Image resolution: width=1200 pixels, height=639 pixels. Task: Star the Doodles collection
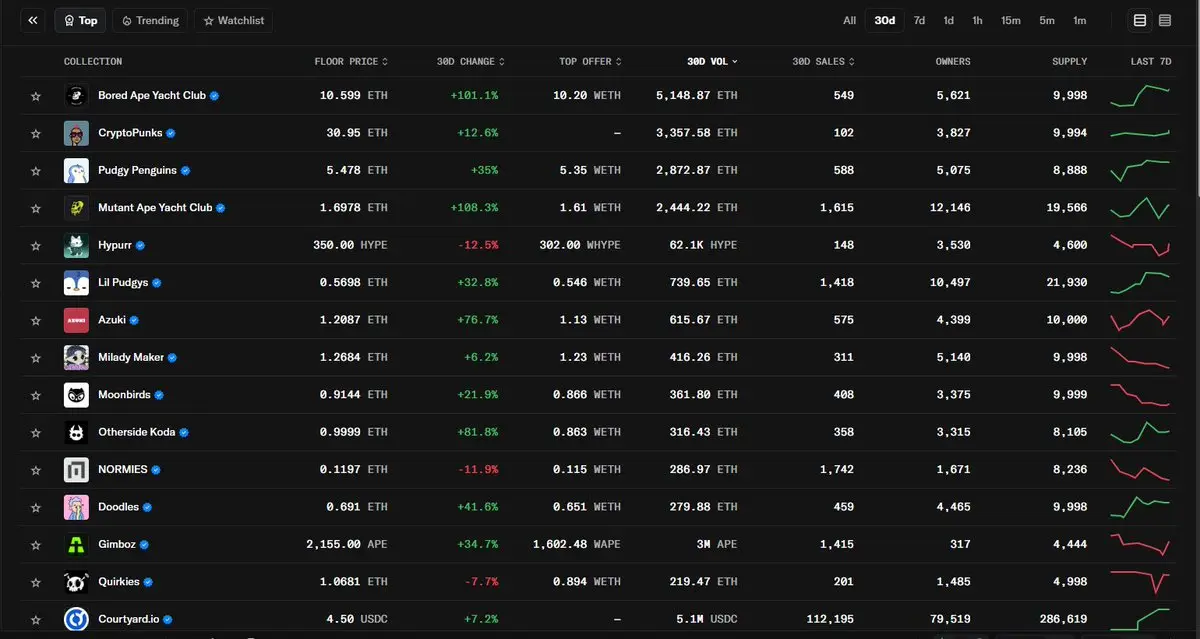(36, 507)
